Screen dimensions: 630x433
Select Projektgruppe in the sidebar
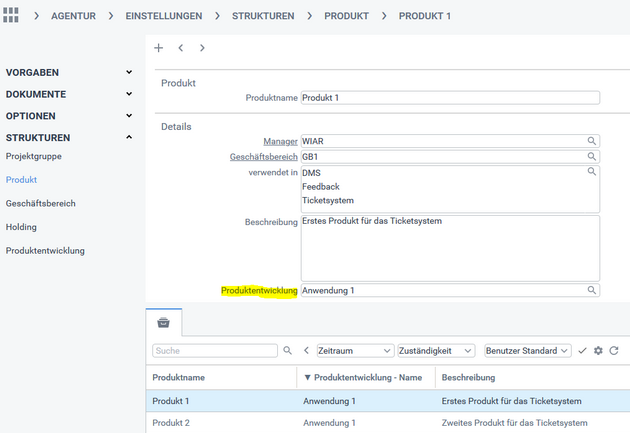click(33, 157)
